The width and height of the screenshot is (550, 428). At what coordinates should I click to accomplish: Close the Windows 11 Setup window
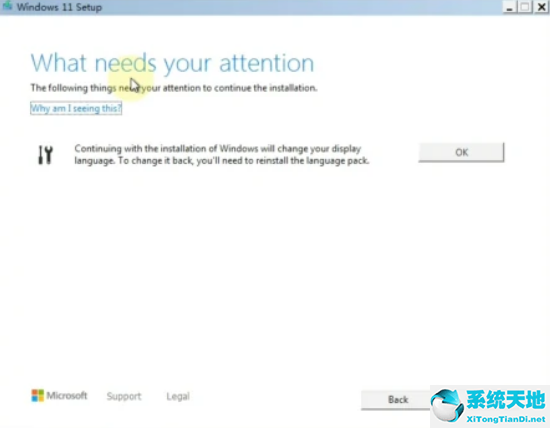541,7
